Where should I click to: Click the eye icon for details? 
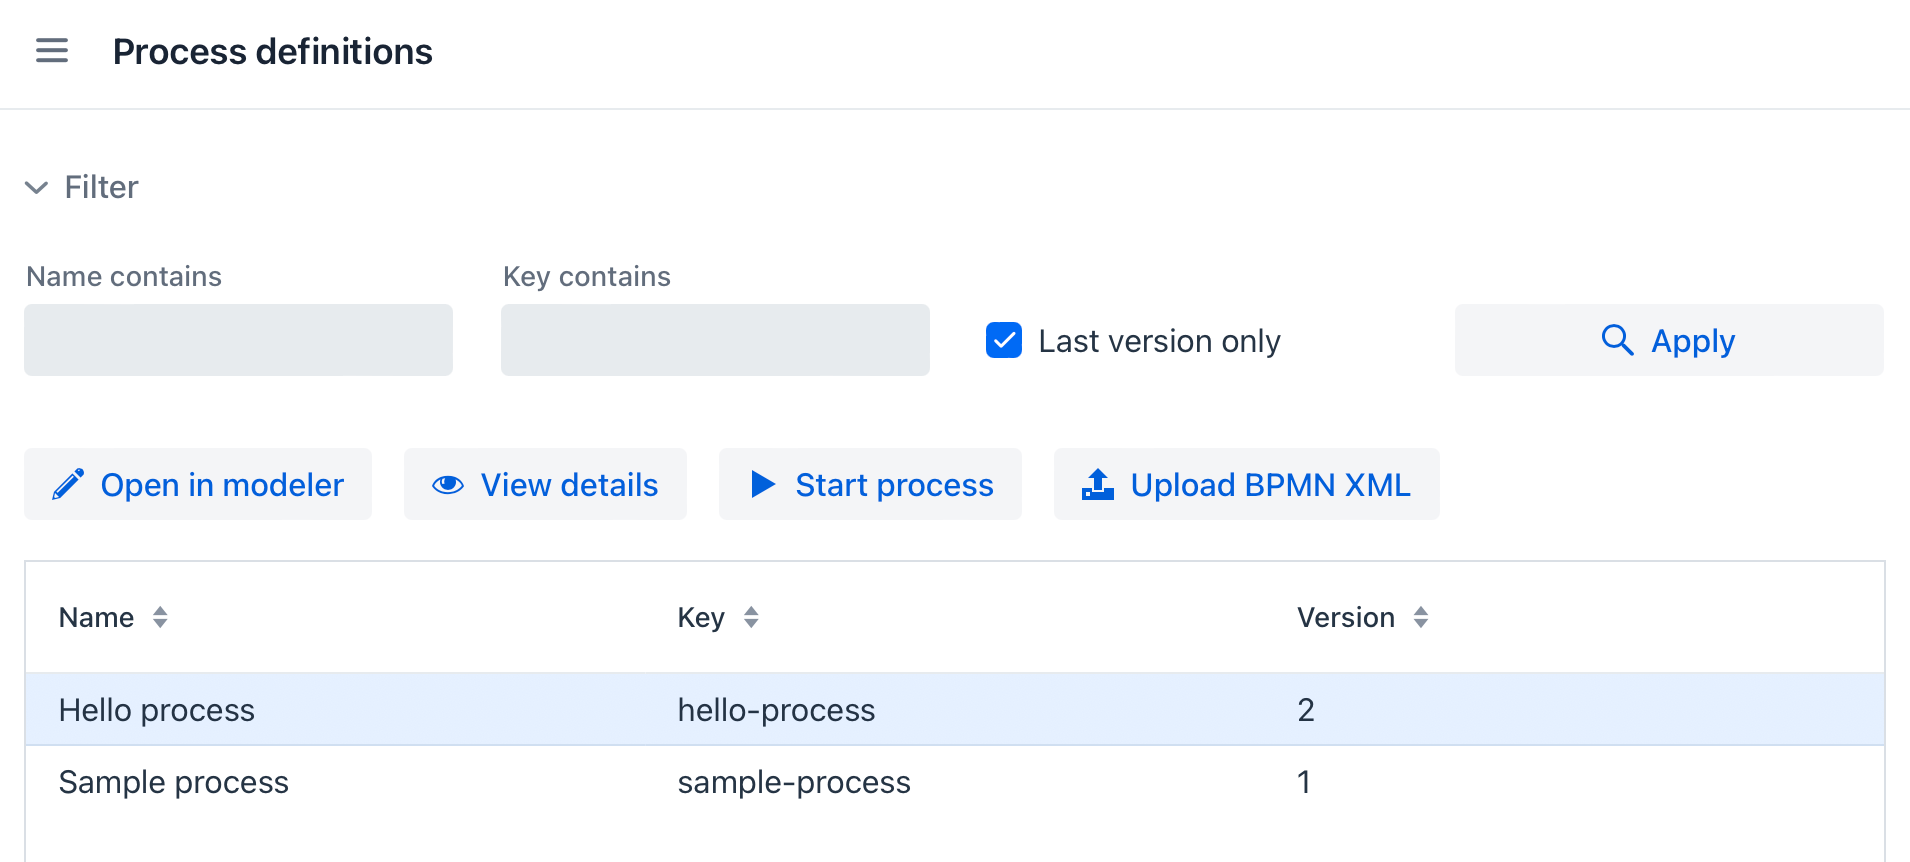[x=447, y=485]
